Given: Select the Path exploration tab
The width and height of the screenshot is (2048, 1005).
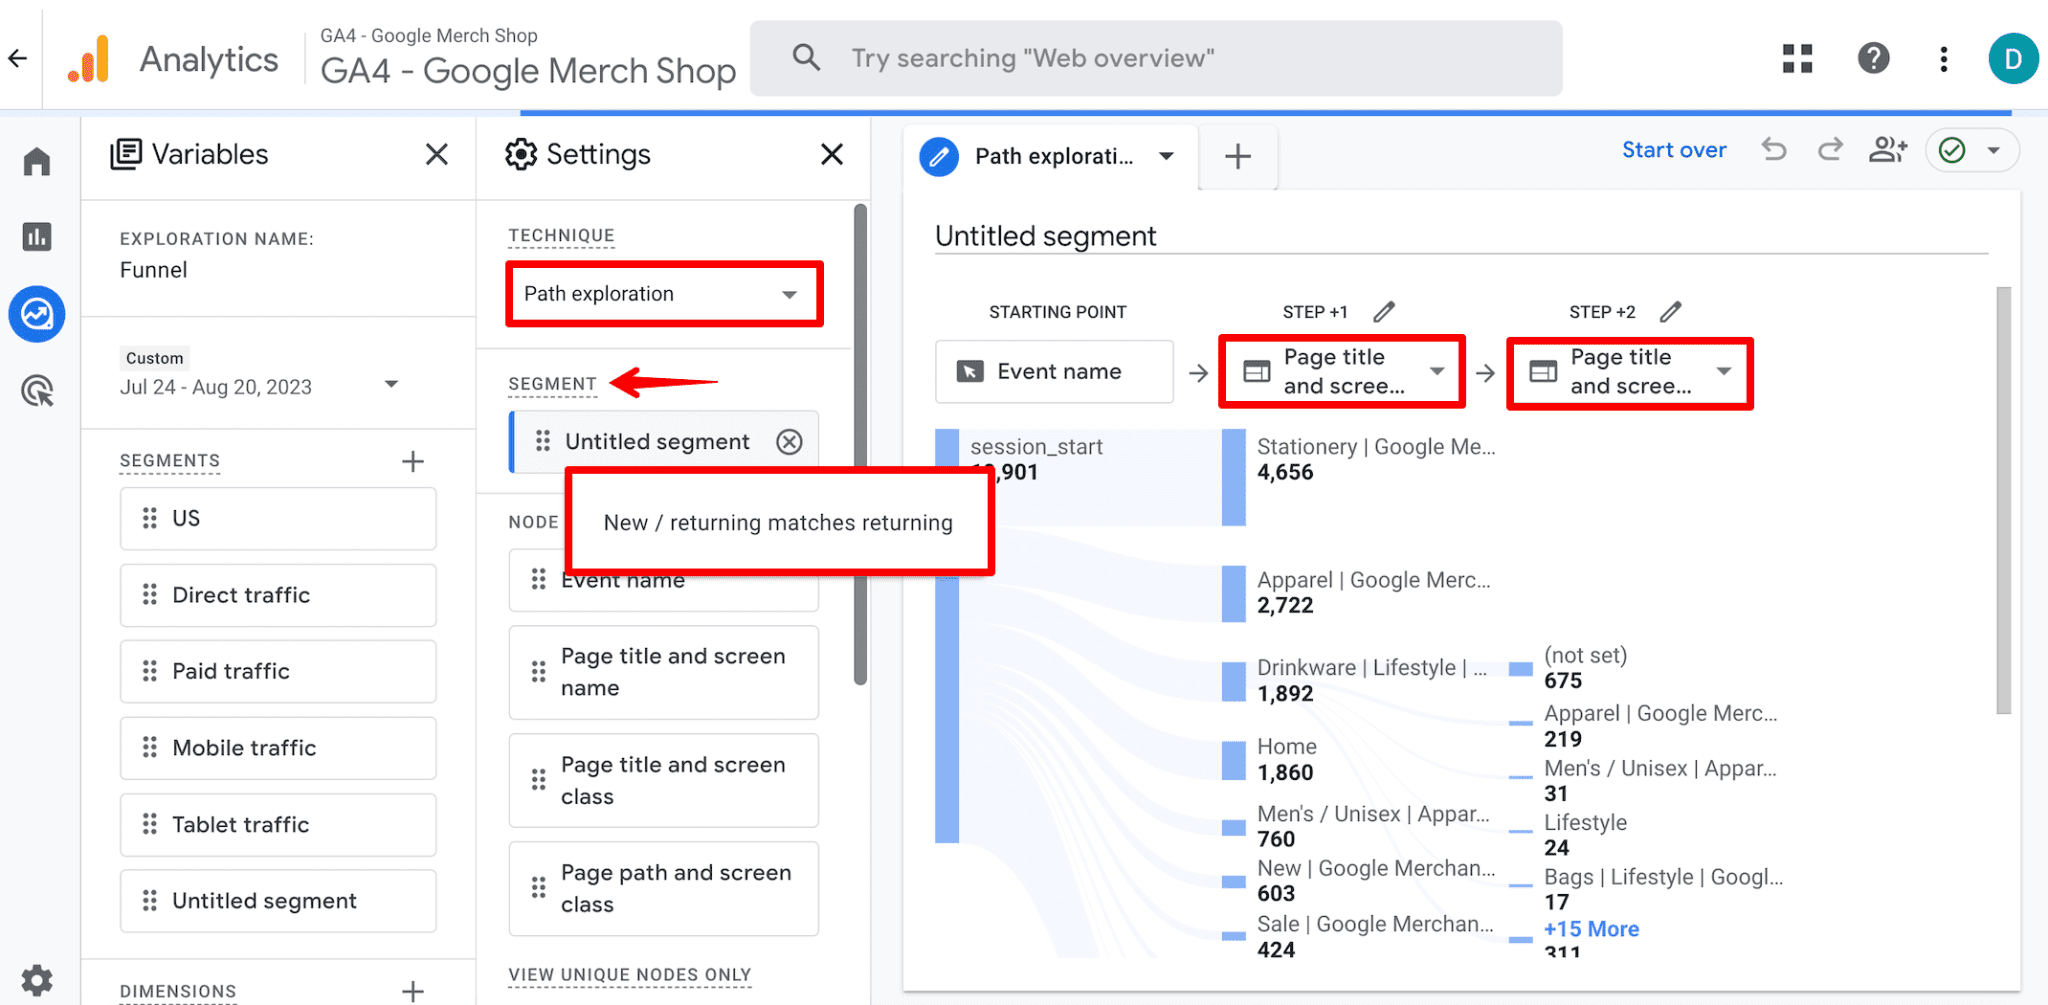Looking at the screenshot, I should (1052, 157).
